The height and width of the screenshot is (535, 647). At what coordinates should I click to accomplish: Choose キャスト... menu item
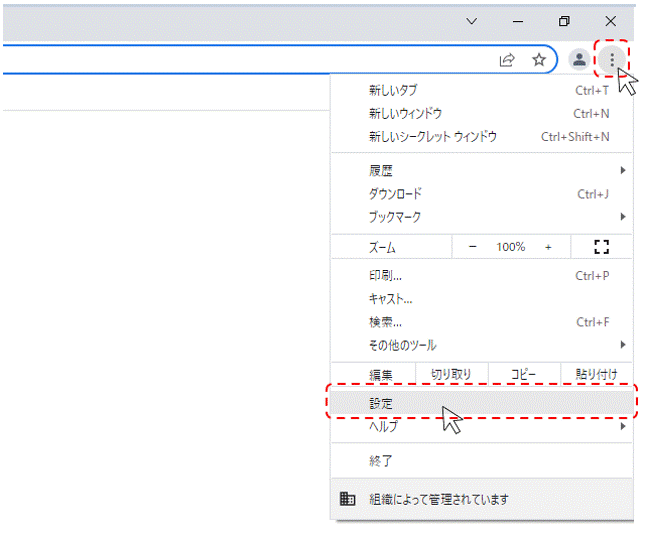coord(482,298)
